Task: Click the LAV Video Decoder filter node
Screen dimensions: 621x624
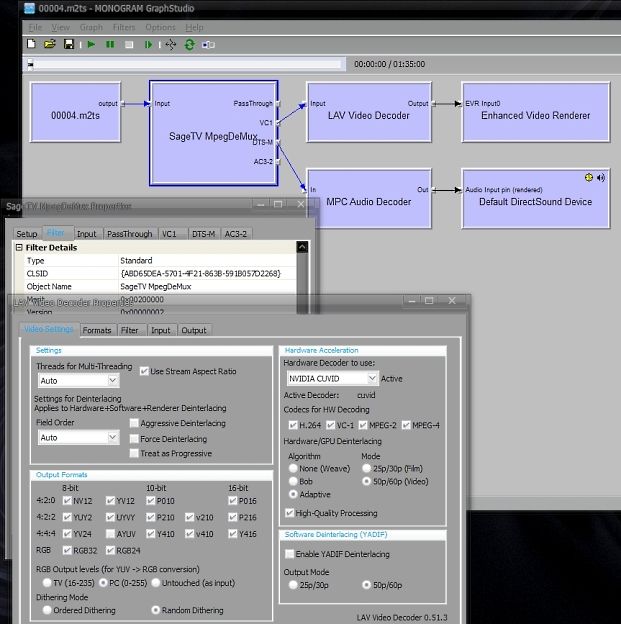Action: [368, 115]
